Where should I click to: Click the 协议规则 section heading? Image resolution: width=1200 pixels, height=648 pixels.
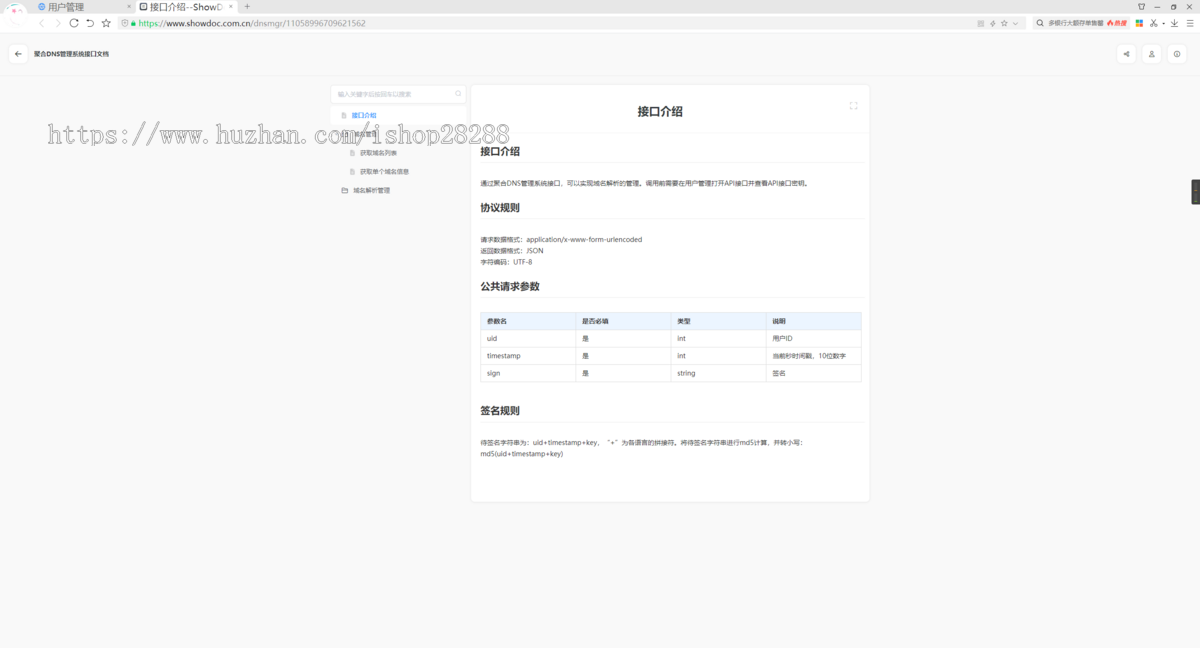(x=500, y=208)
